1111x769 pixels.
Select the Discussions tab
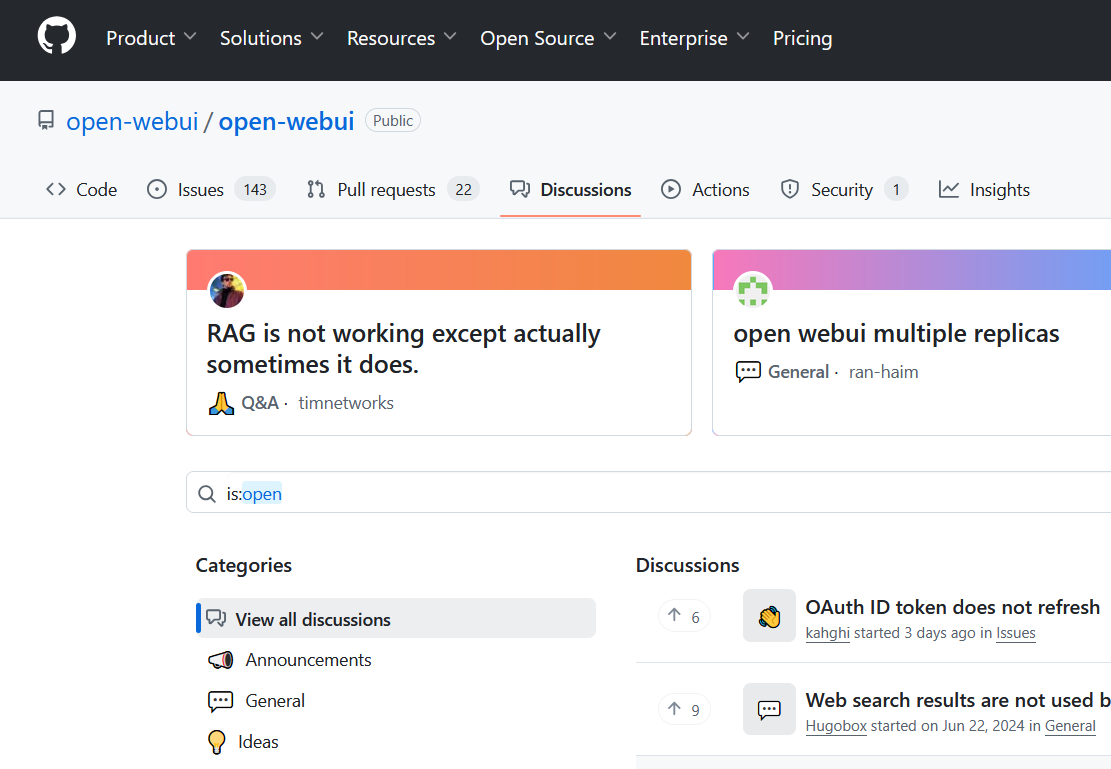570,189
